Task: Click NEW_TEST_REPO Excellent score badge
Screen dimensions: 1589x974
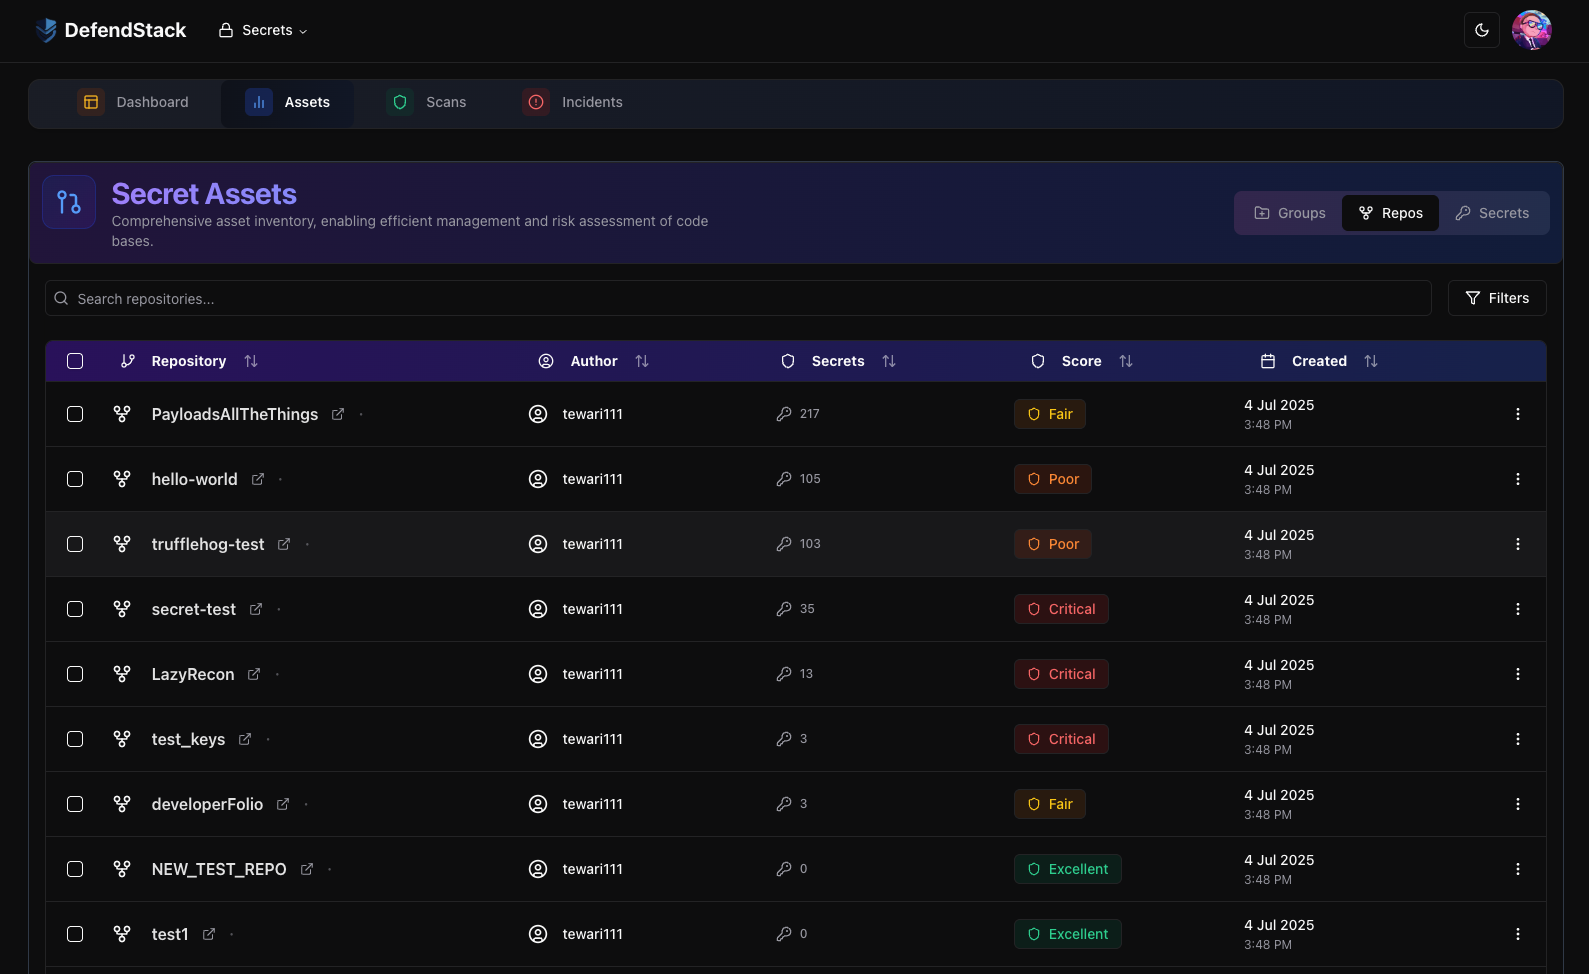Action: pyautogui.click(x=1068, y=869)
